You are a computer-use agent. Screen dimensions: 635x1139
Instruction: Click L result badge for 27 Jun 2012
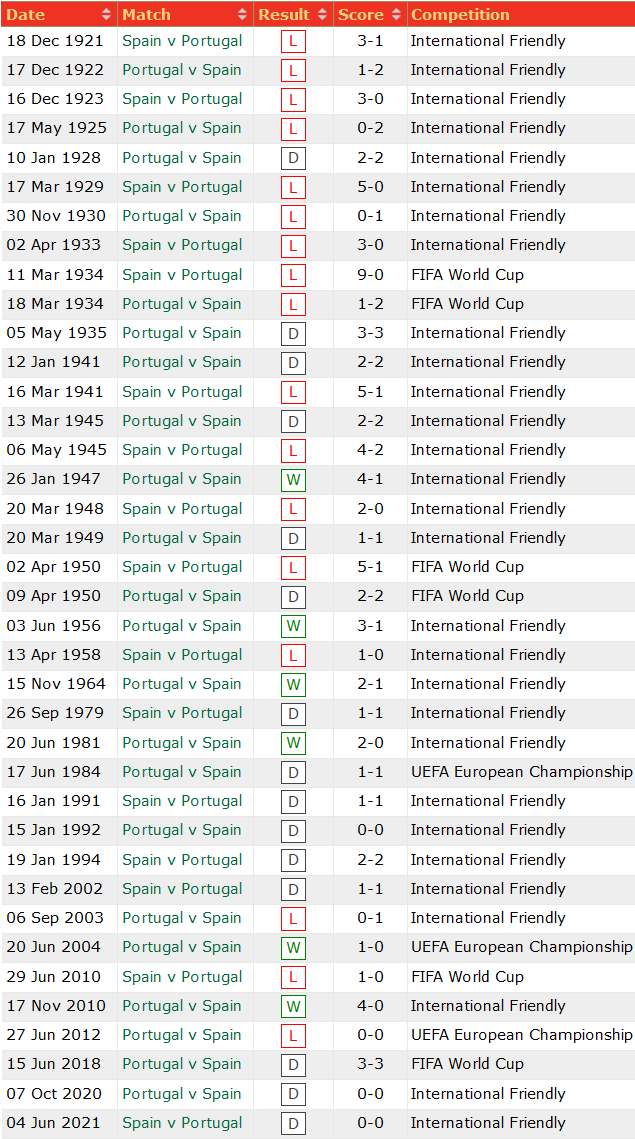pyautogui.click(x=293, y=1035)
